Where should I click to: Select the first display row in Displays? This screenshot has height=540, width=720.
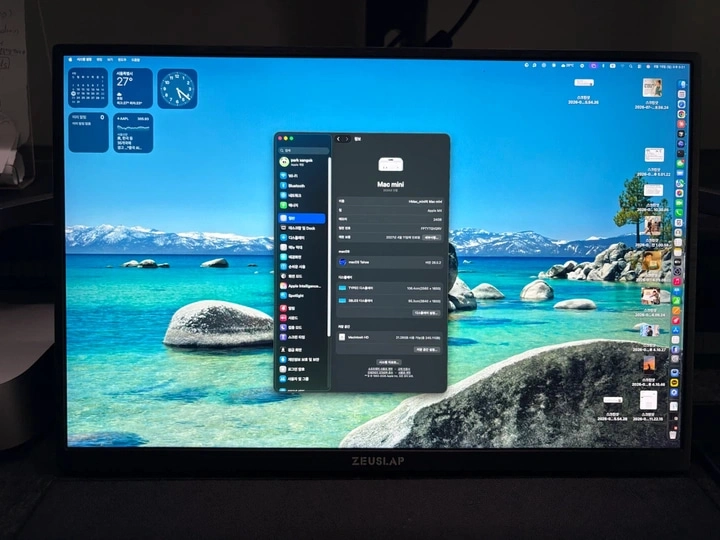click(390, 288)
